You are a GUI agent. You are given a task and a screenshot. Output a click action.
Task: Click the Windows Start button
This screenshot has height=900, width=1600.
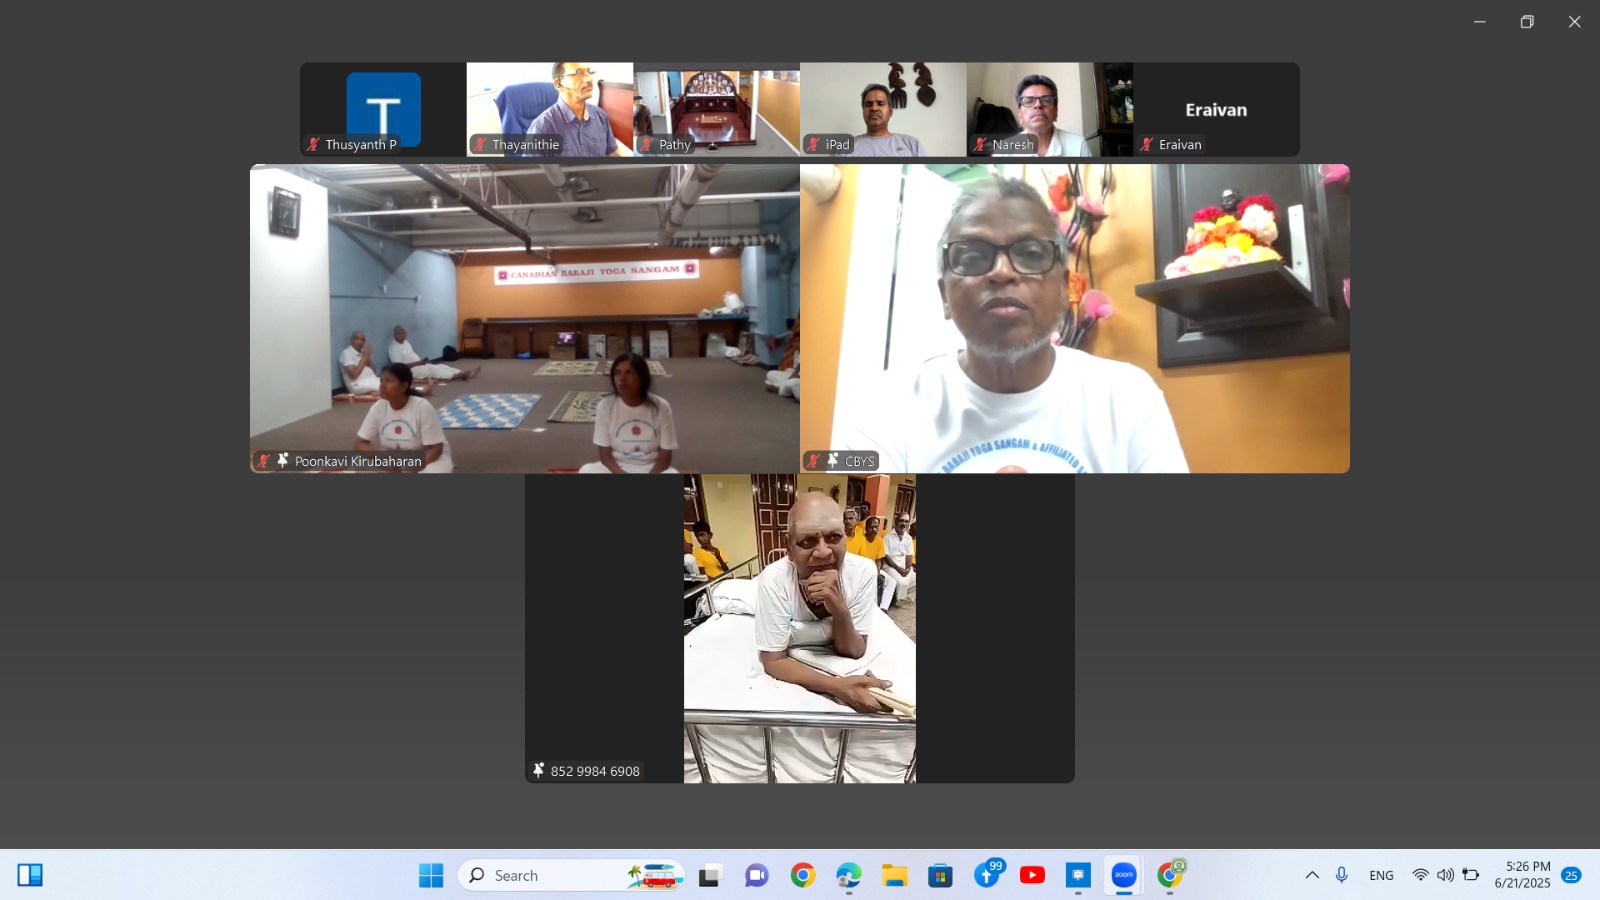[x=431, y=875]
